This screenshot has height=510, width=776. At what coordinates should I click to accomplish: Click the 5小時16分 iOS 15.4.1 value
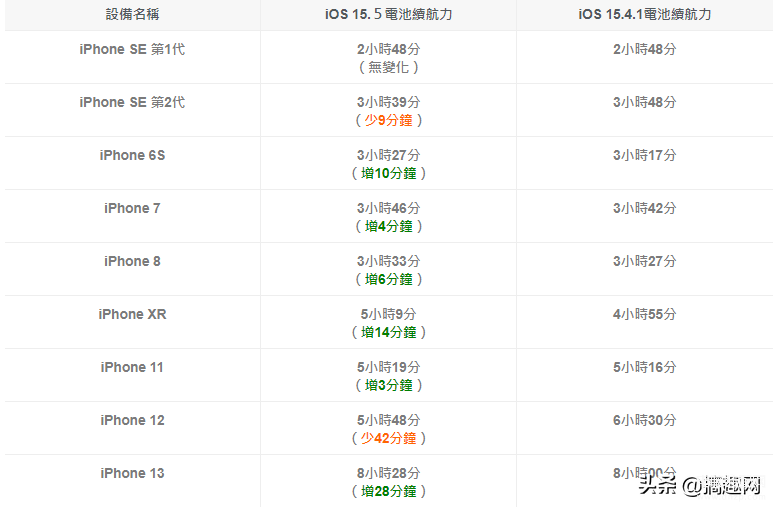tap(644, 367)
